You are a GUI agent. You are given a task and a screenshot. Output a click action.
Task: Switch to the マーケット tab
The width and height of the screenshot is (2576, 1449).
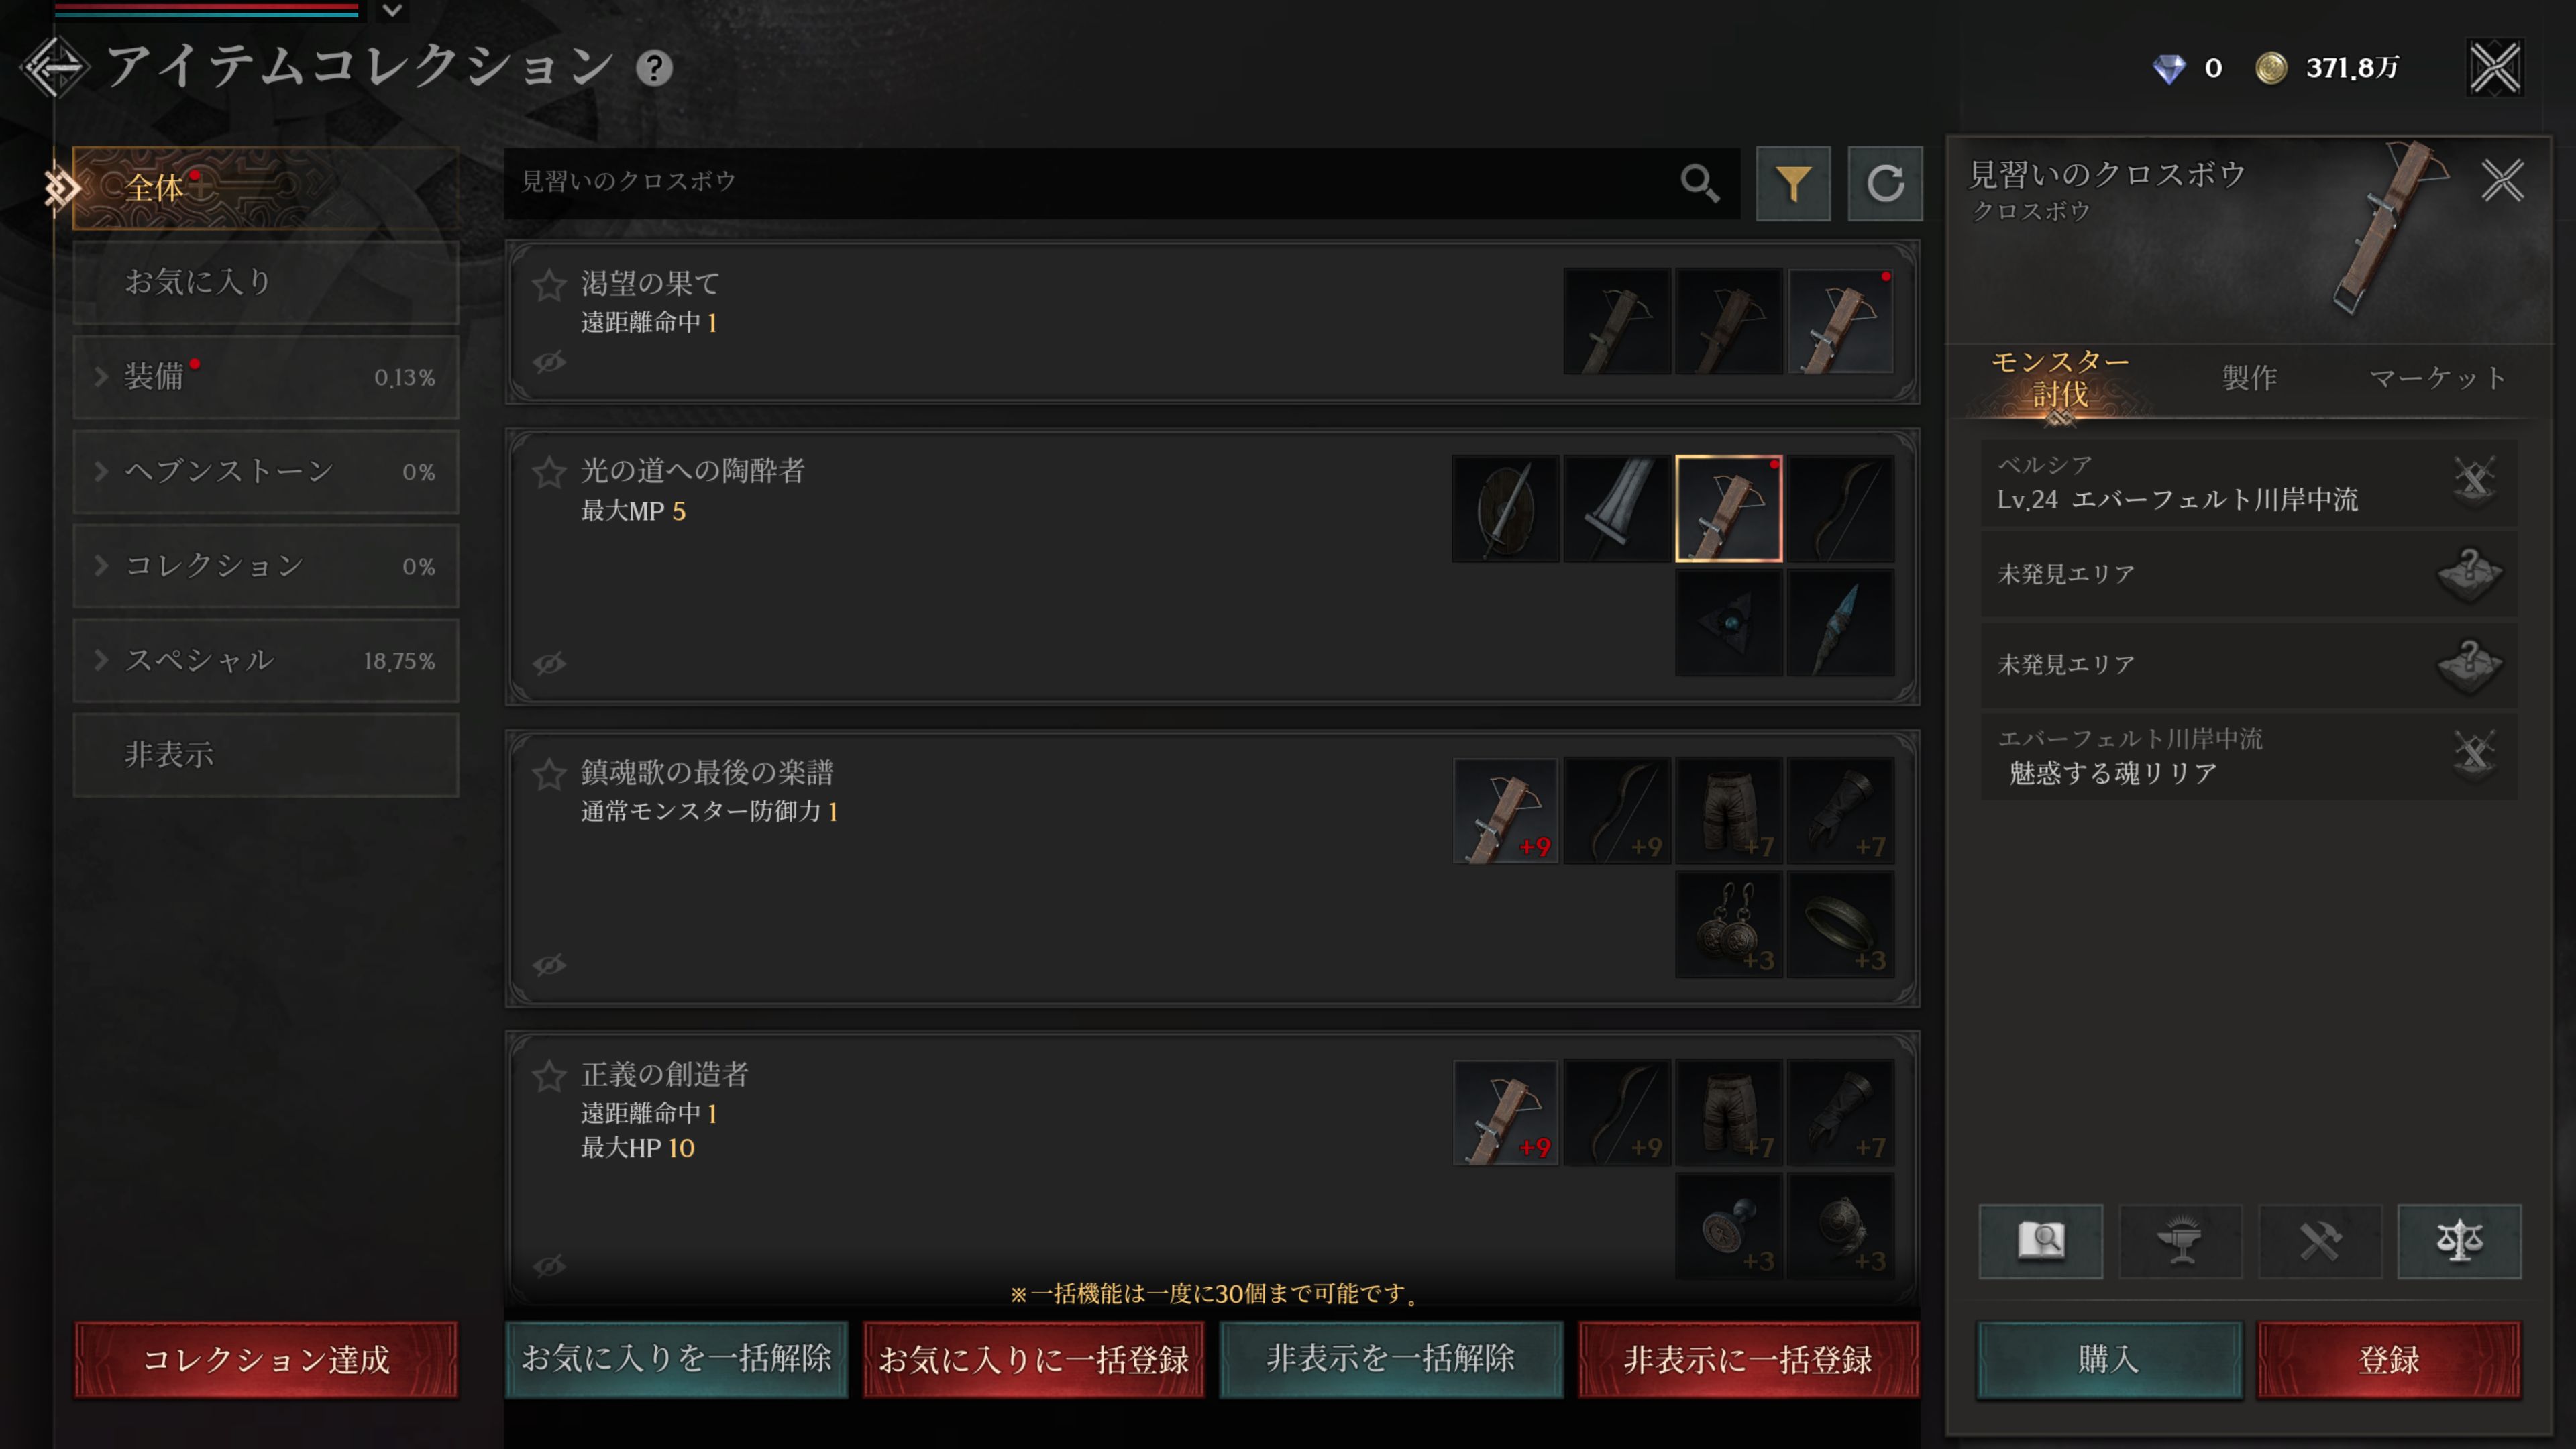[2438, 378]
